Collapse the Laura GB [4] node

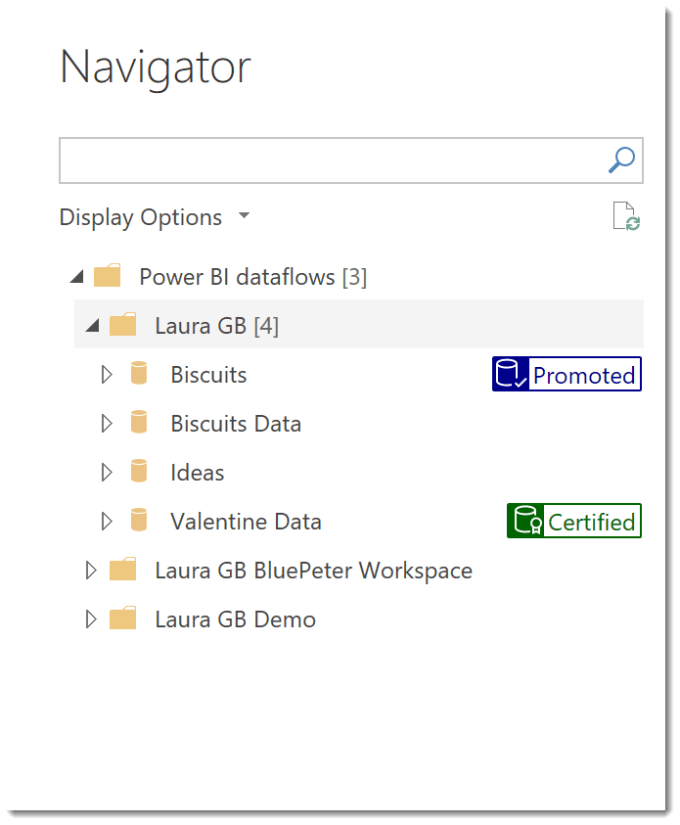coord(93,326)
